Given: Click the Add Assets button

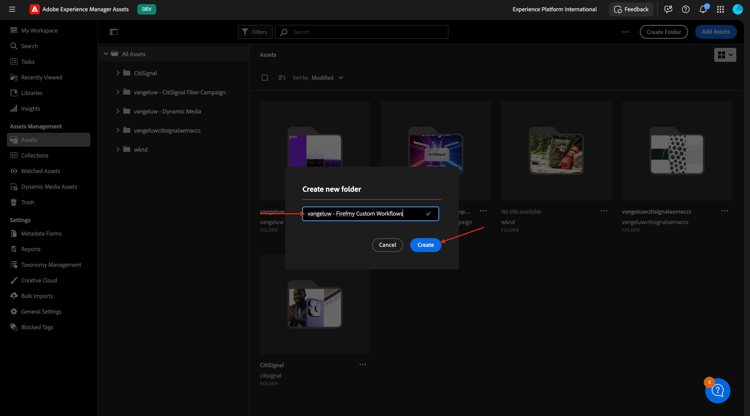Looking at the screenshot, I should [716, 32].
